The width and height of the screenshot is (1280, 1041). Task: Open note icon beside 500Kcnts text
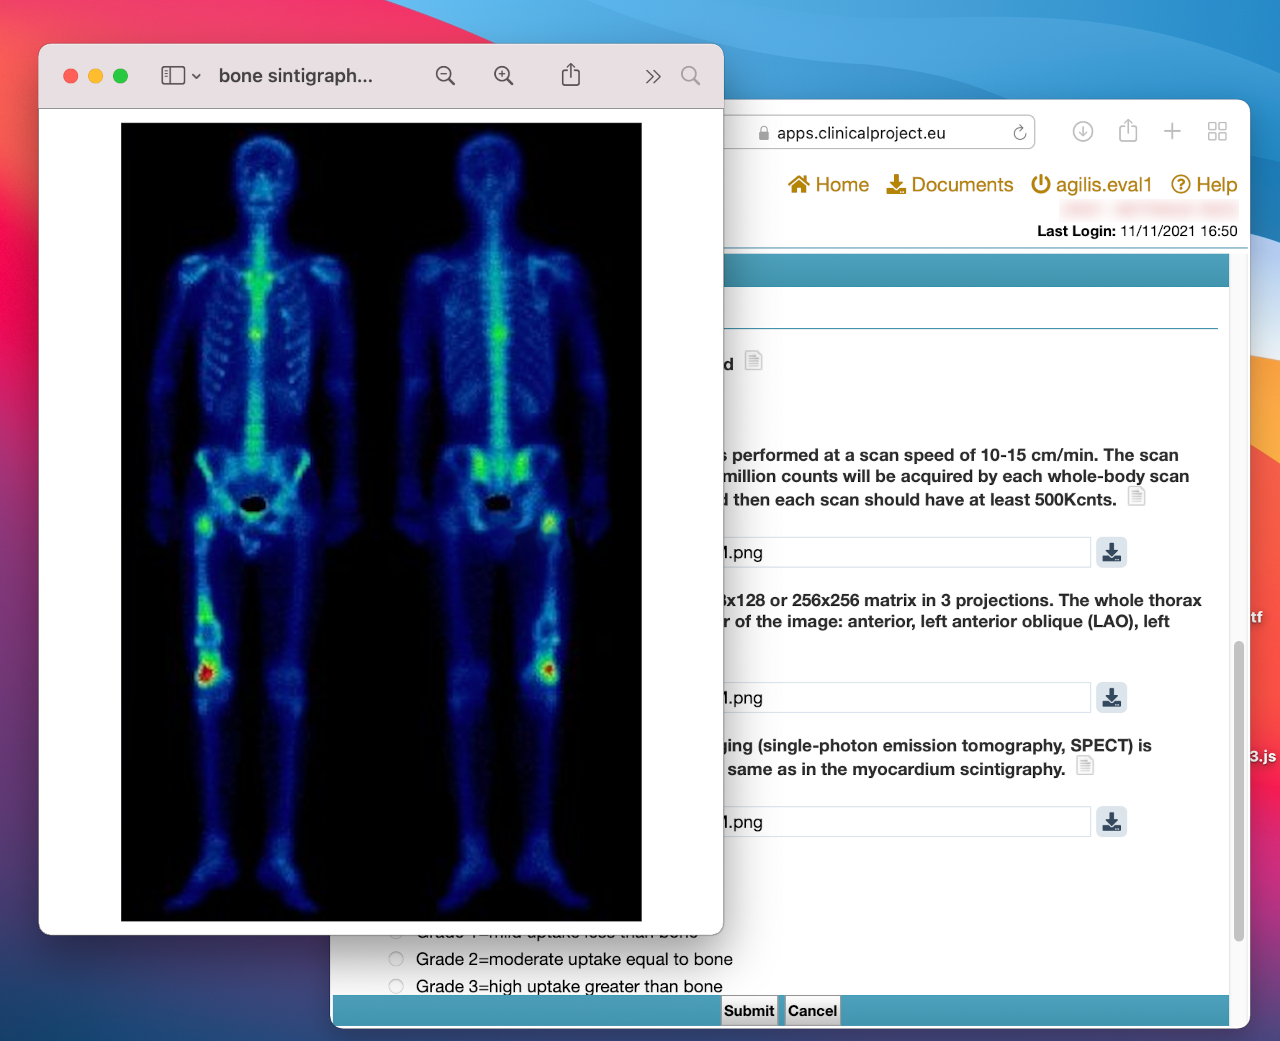coord(1137,497)
